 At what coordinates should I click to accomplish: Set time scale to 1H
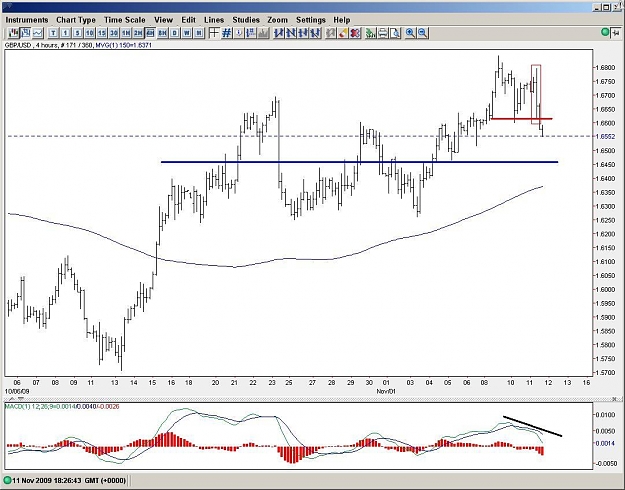point(126,33)
